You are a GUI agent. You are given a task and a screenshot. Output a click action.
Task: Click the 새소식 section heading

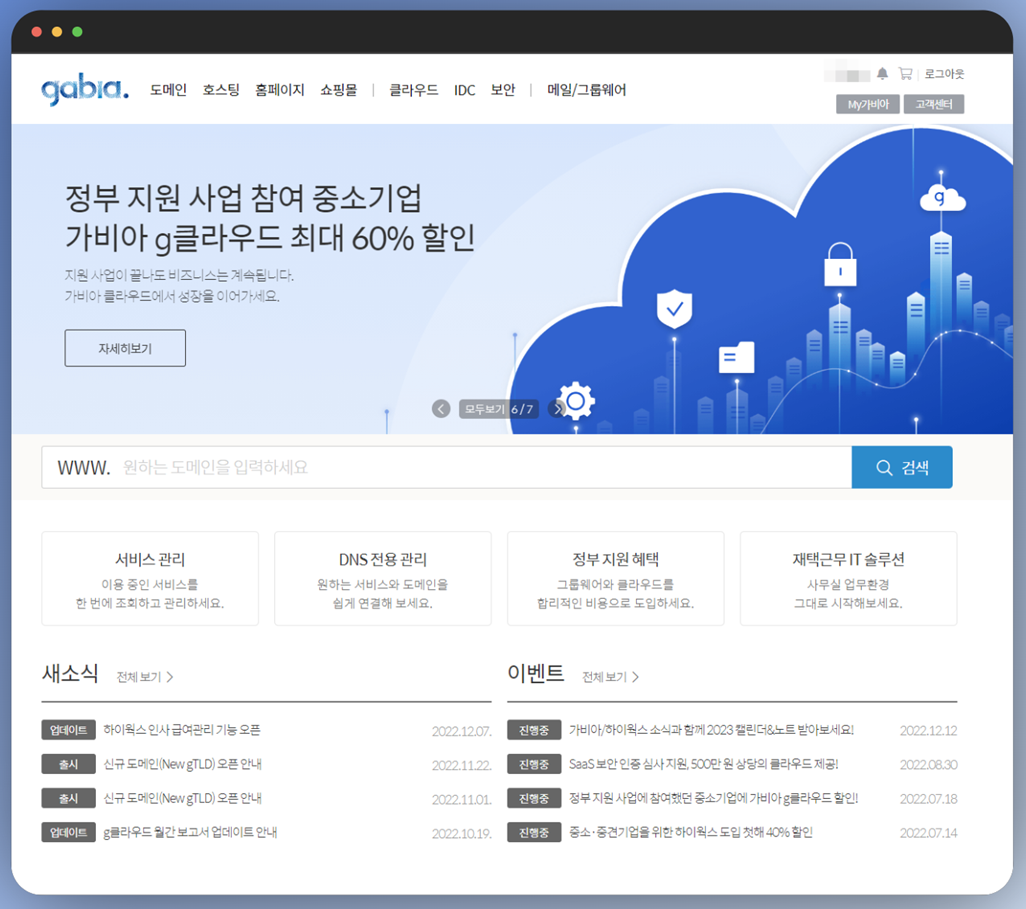pos(70,673)
